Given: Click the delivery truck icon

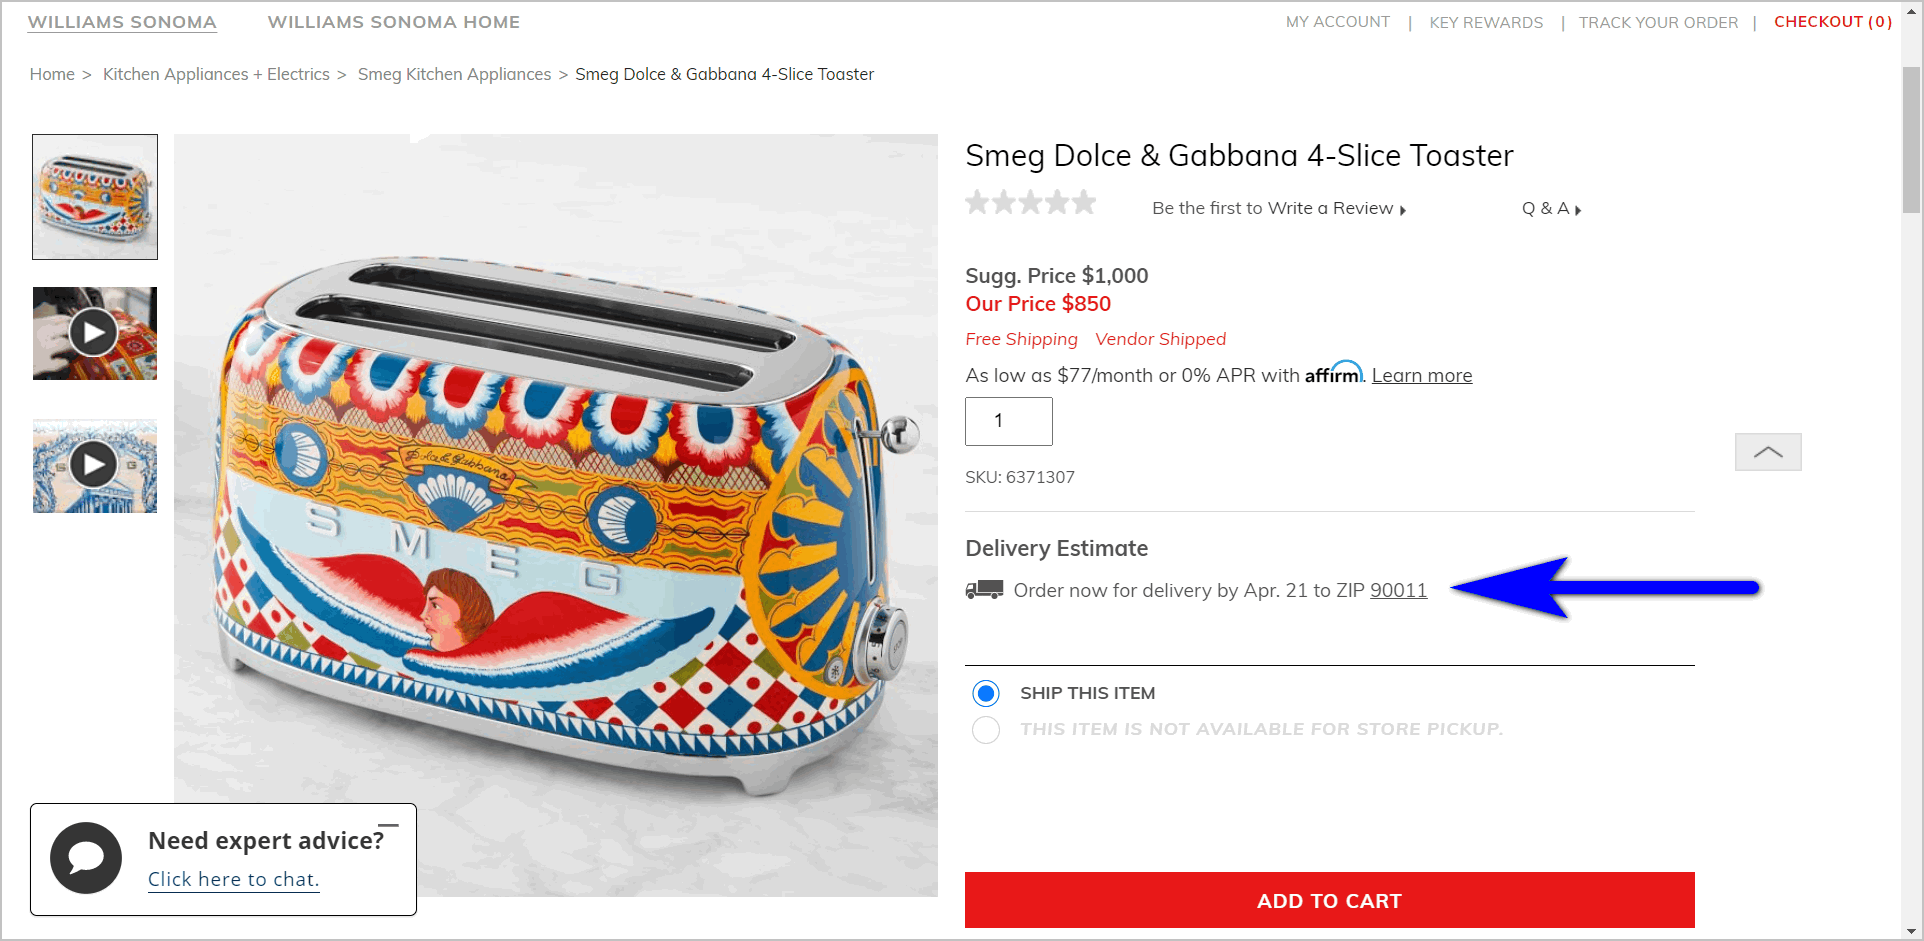Looking at the screenshot, I should (x=982, y=589).
